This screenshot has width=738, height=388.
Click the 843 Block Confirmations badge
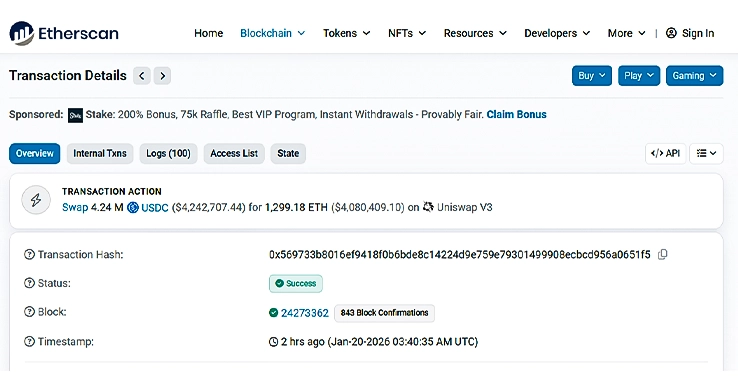click(384, 313)
